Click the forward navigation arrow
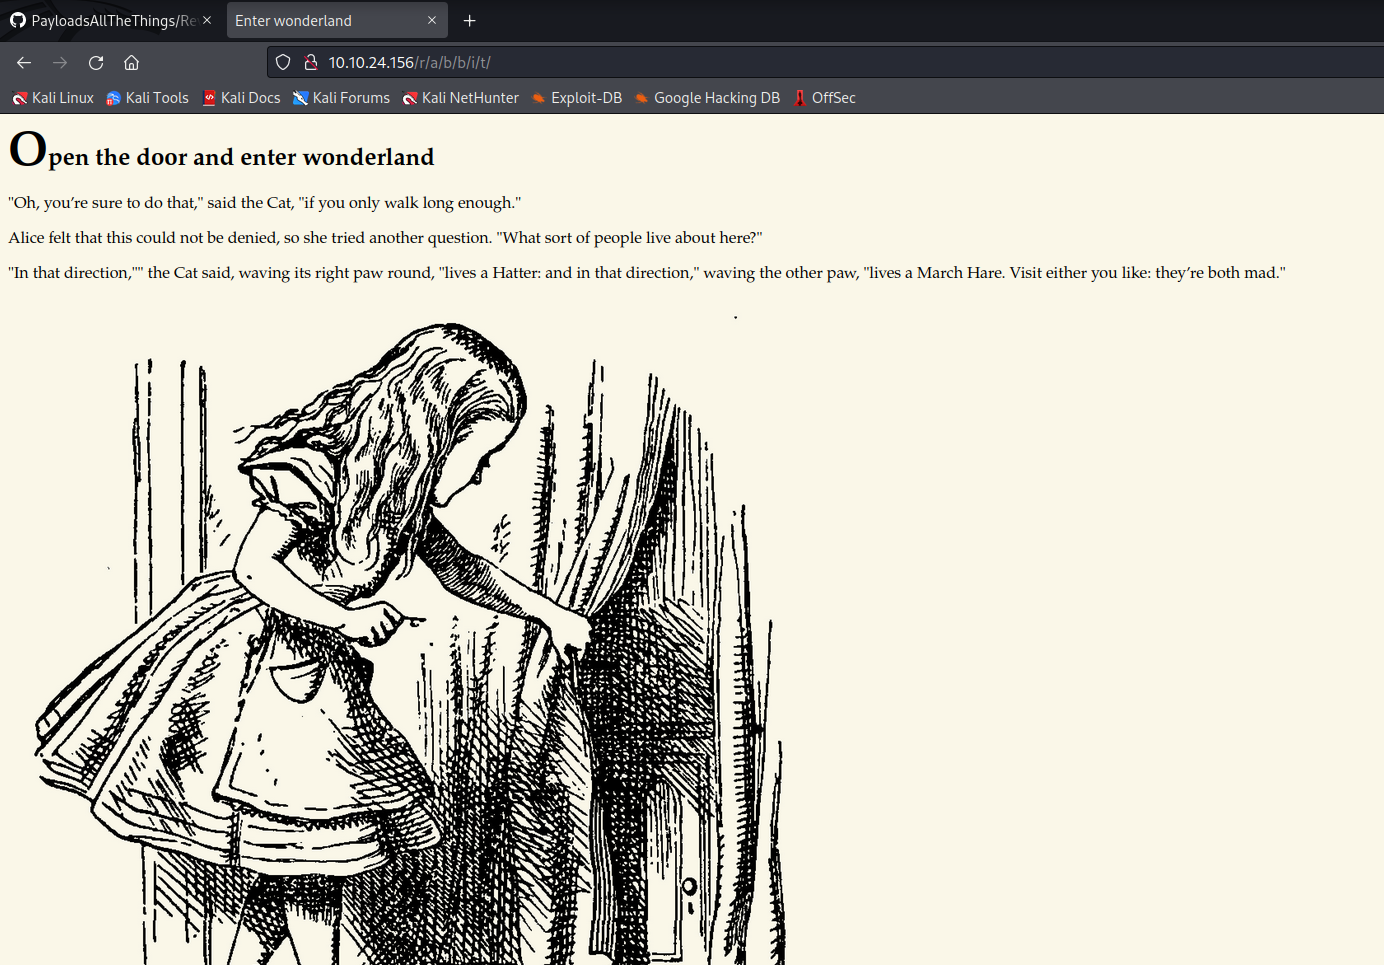 [60, 62]
